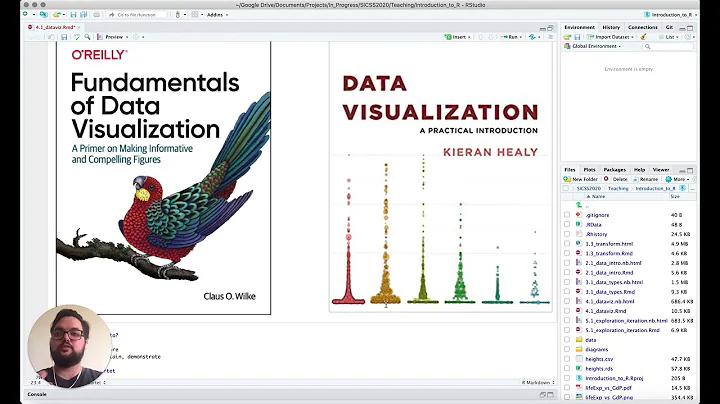Click the editor settings gear icon
Viewport: 720px width, 404px height.
135,37
